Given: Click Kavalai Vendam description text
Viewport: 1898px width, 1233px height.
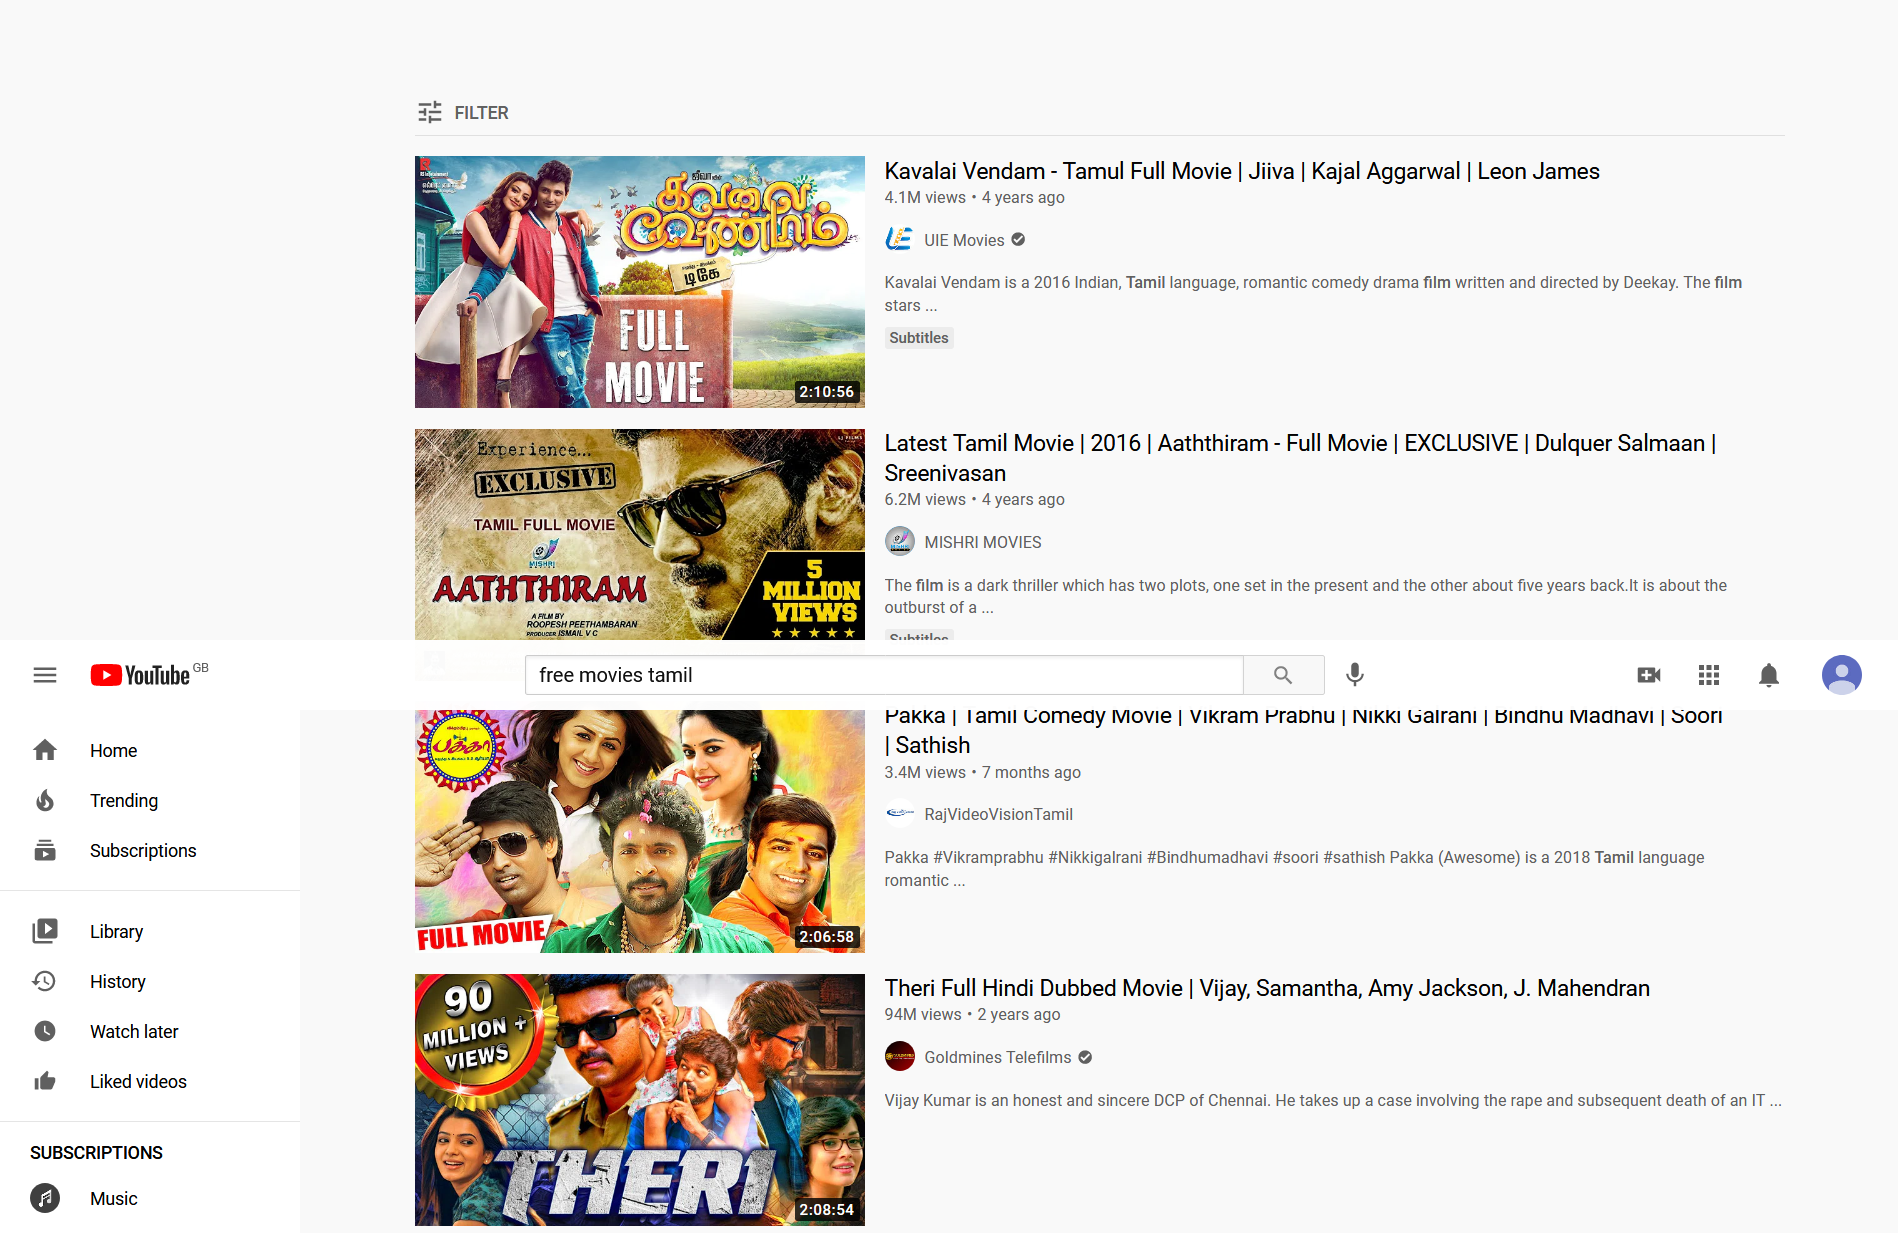Looking at the screenshot, I should [x=1313, y=294].
